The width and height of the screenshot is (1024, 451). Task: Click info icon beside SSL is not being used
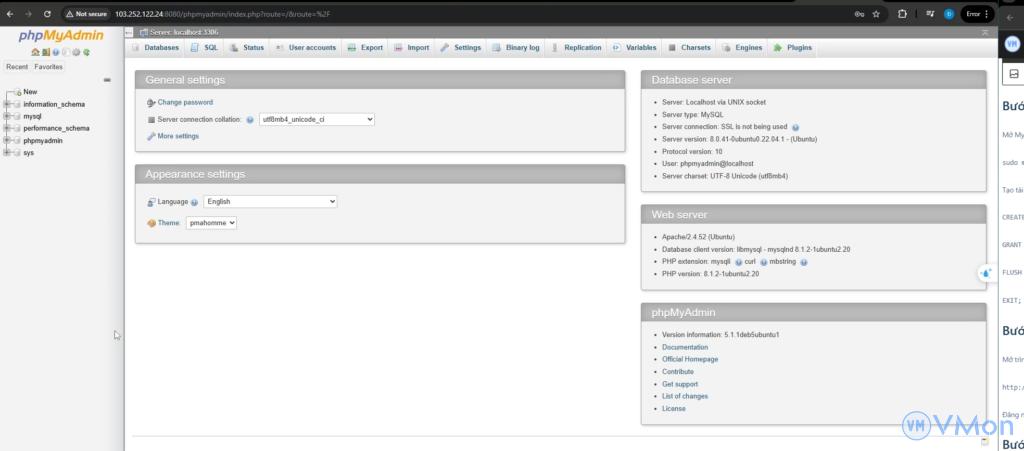pos(795,128)
